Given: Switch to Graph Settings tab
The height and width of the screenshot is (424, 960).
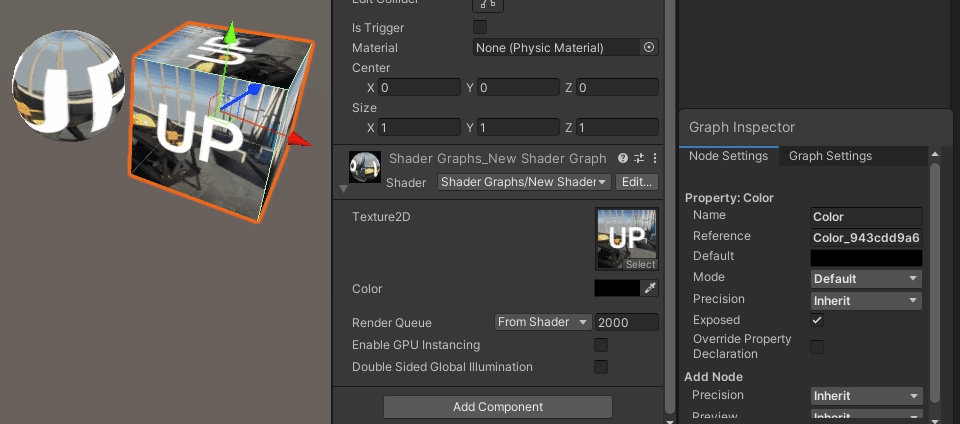Looking at the screenshot, I should [830, 156].
